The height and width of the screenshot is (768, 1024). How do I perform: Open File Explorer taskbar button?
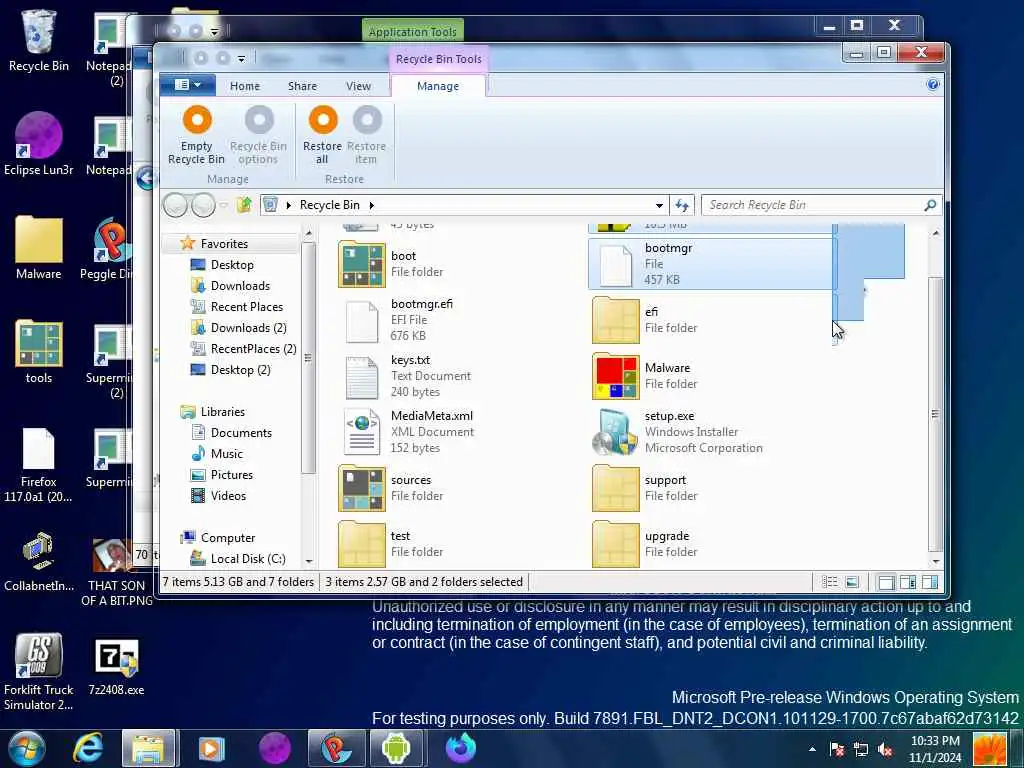pyautogui.click(x=149, y=748)
